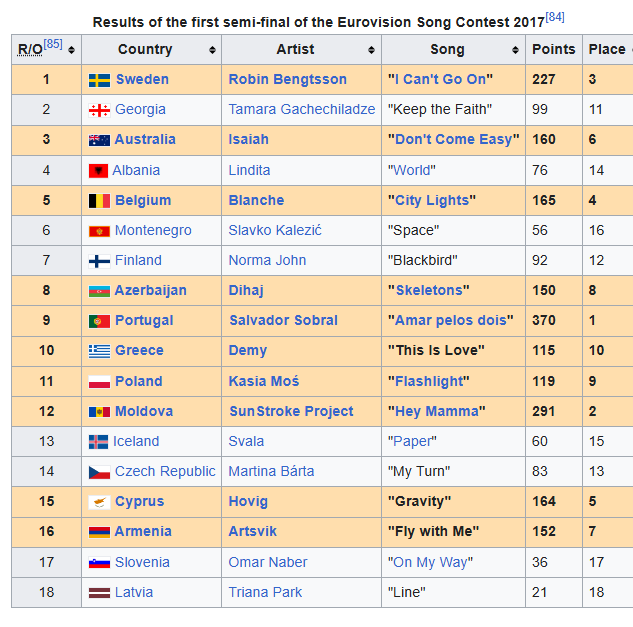Viewport: 633px width, 627px height.
Task: Sort table by Artist column
Action: (x=372, y=50)
